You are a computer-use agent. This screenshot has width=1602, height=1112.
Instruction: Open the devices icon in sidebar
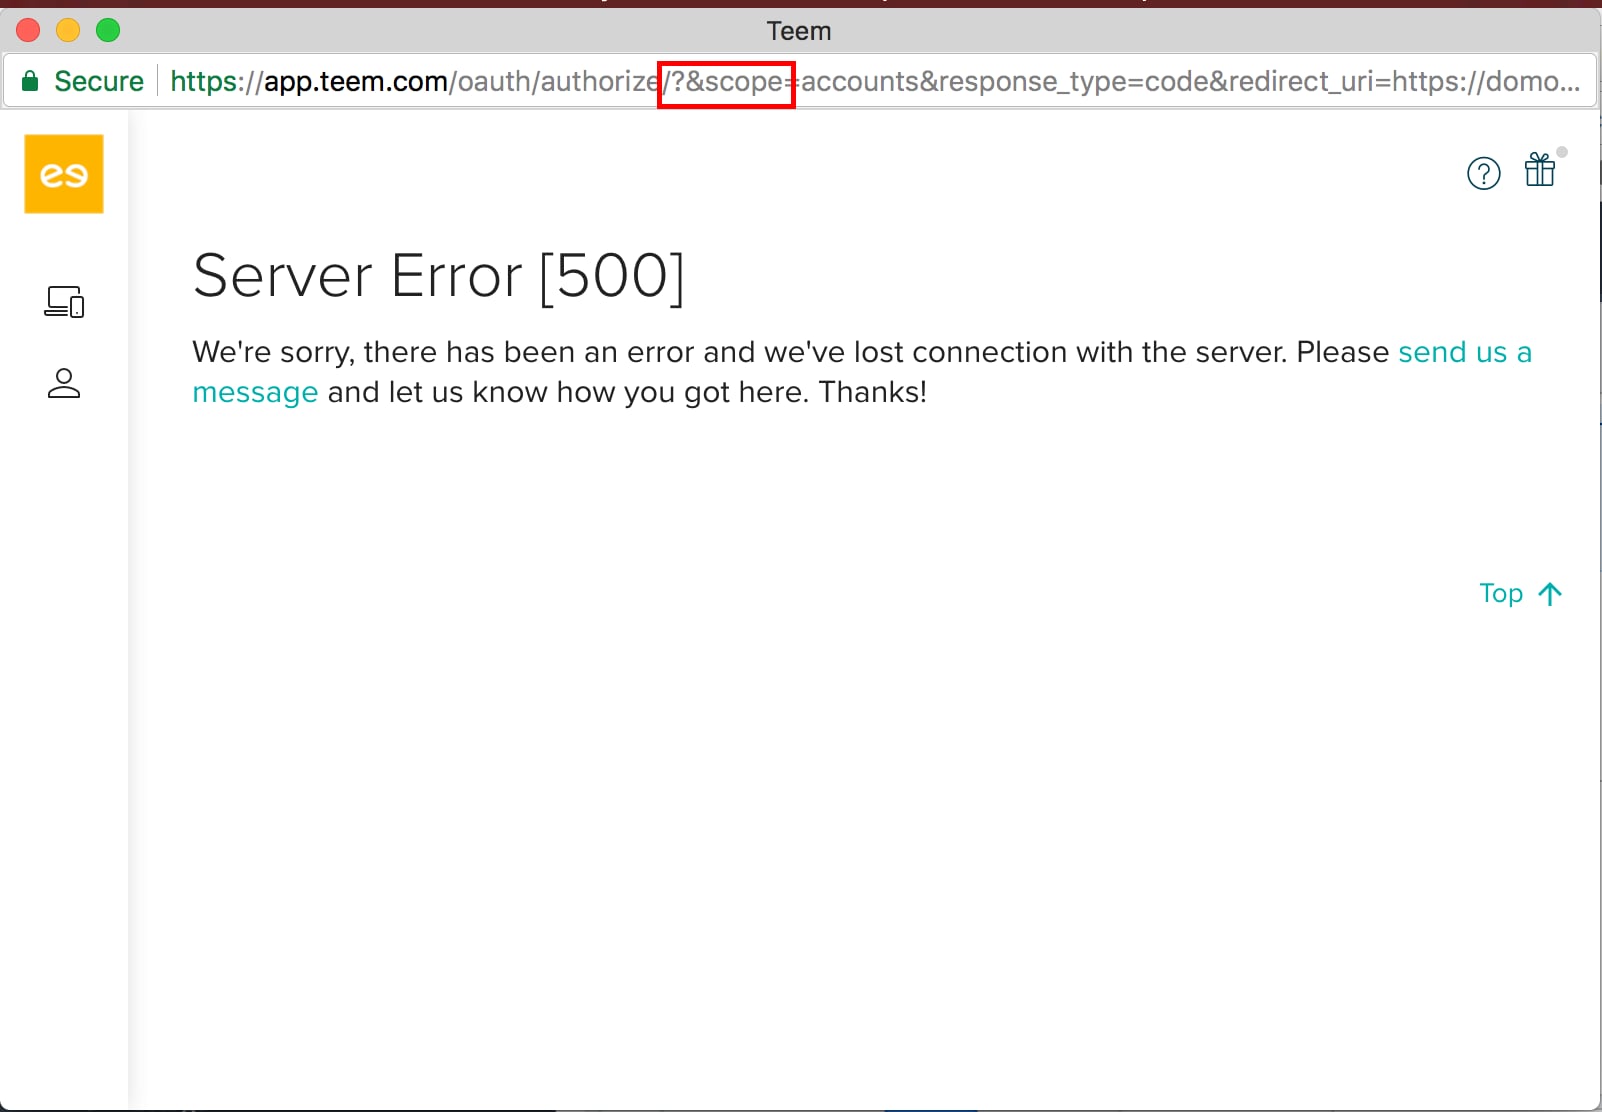(64, 301)
